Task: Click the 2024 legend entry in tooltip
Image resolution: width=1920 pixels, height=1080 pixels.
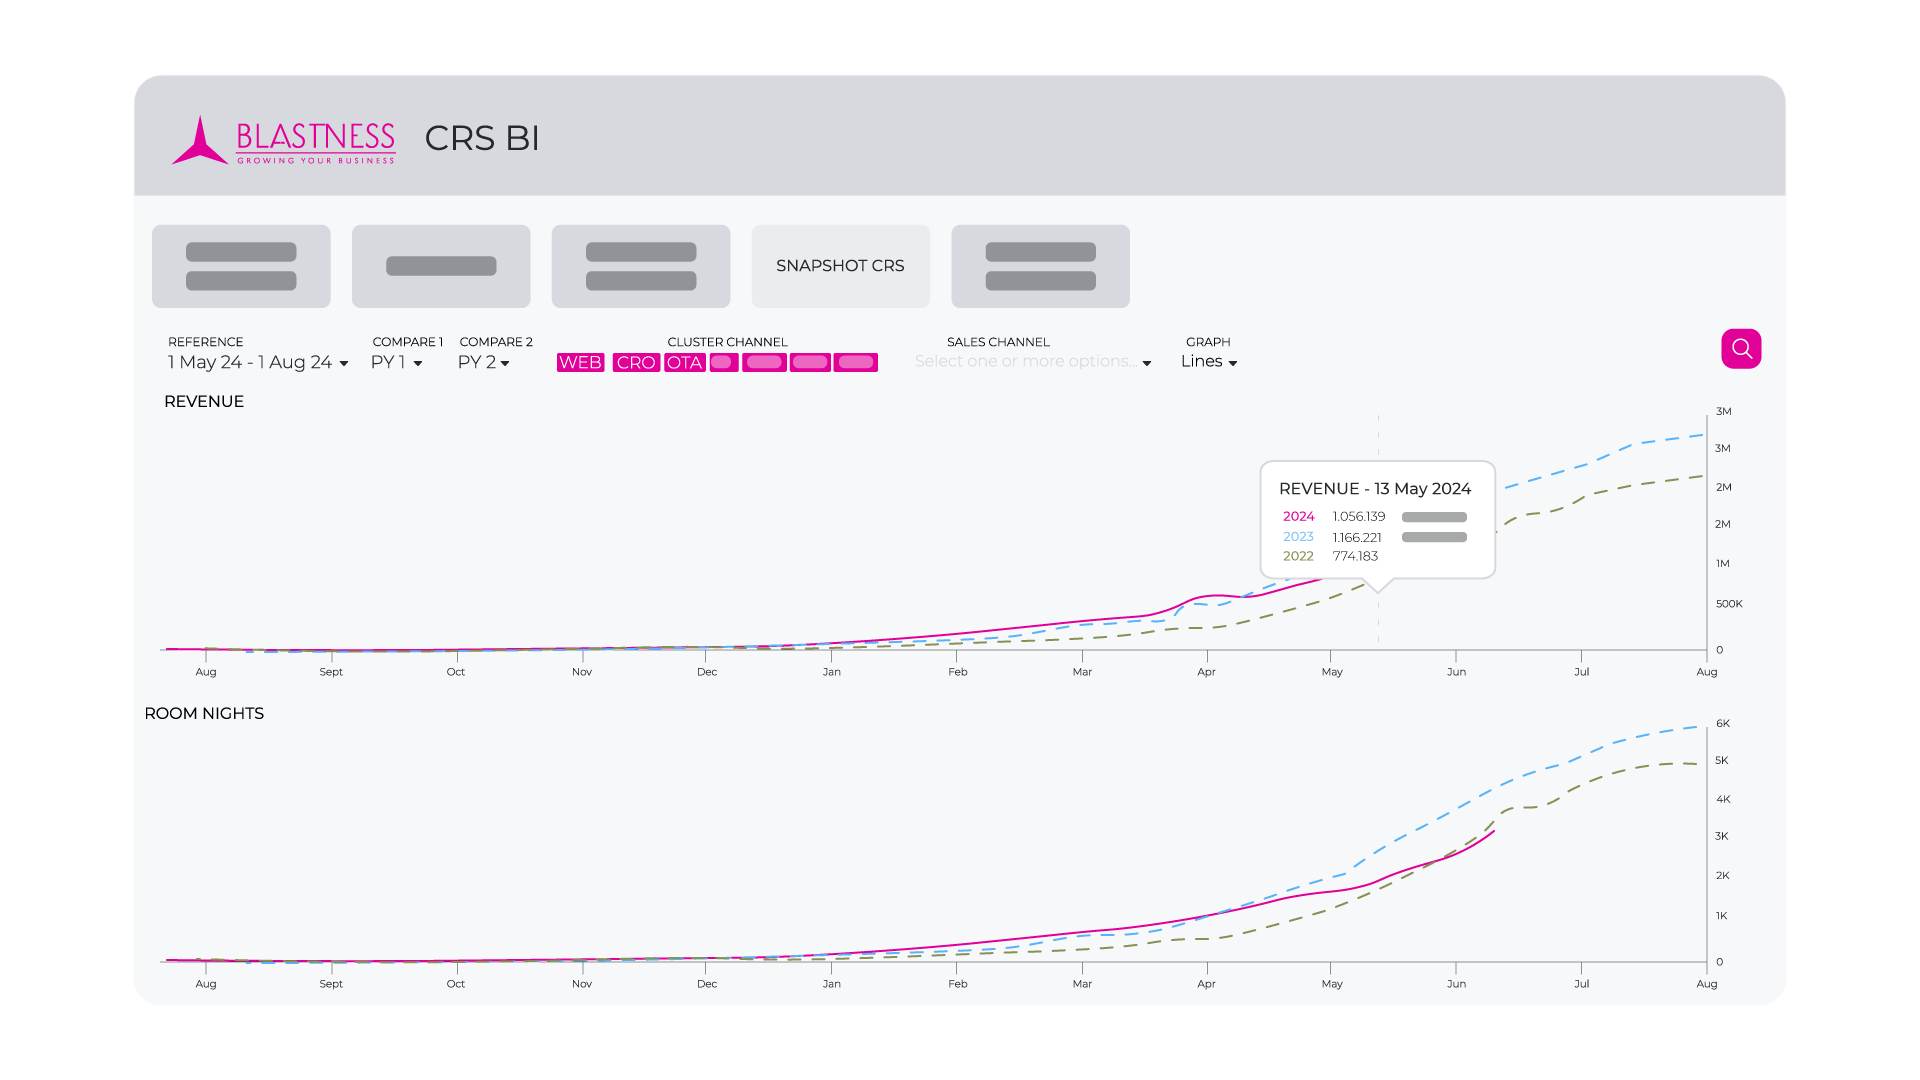Action: click(x=1298, y=517)
